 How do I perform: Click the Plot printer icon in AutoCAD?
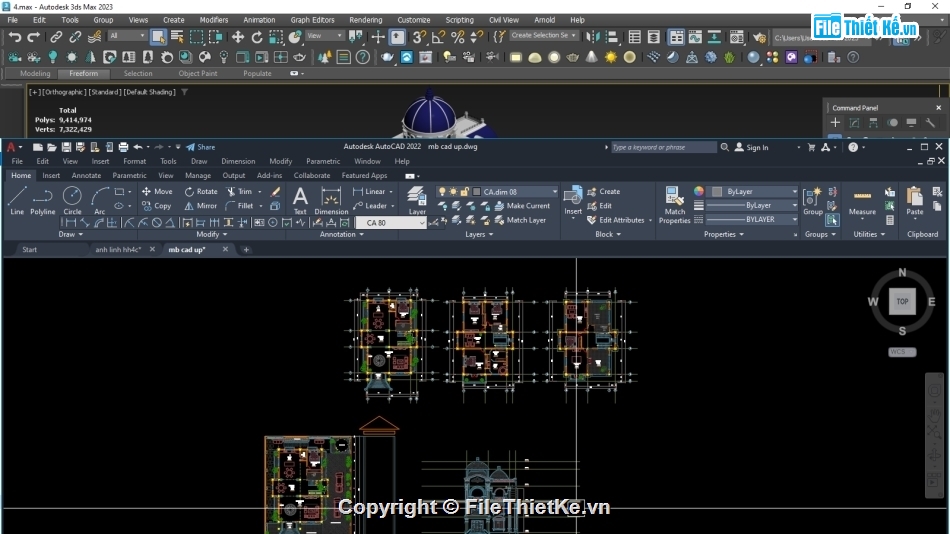pyautogui.click(x=124, y=147)
